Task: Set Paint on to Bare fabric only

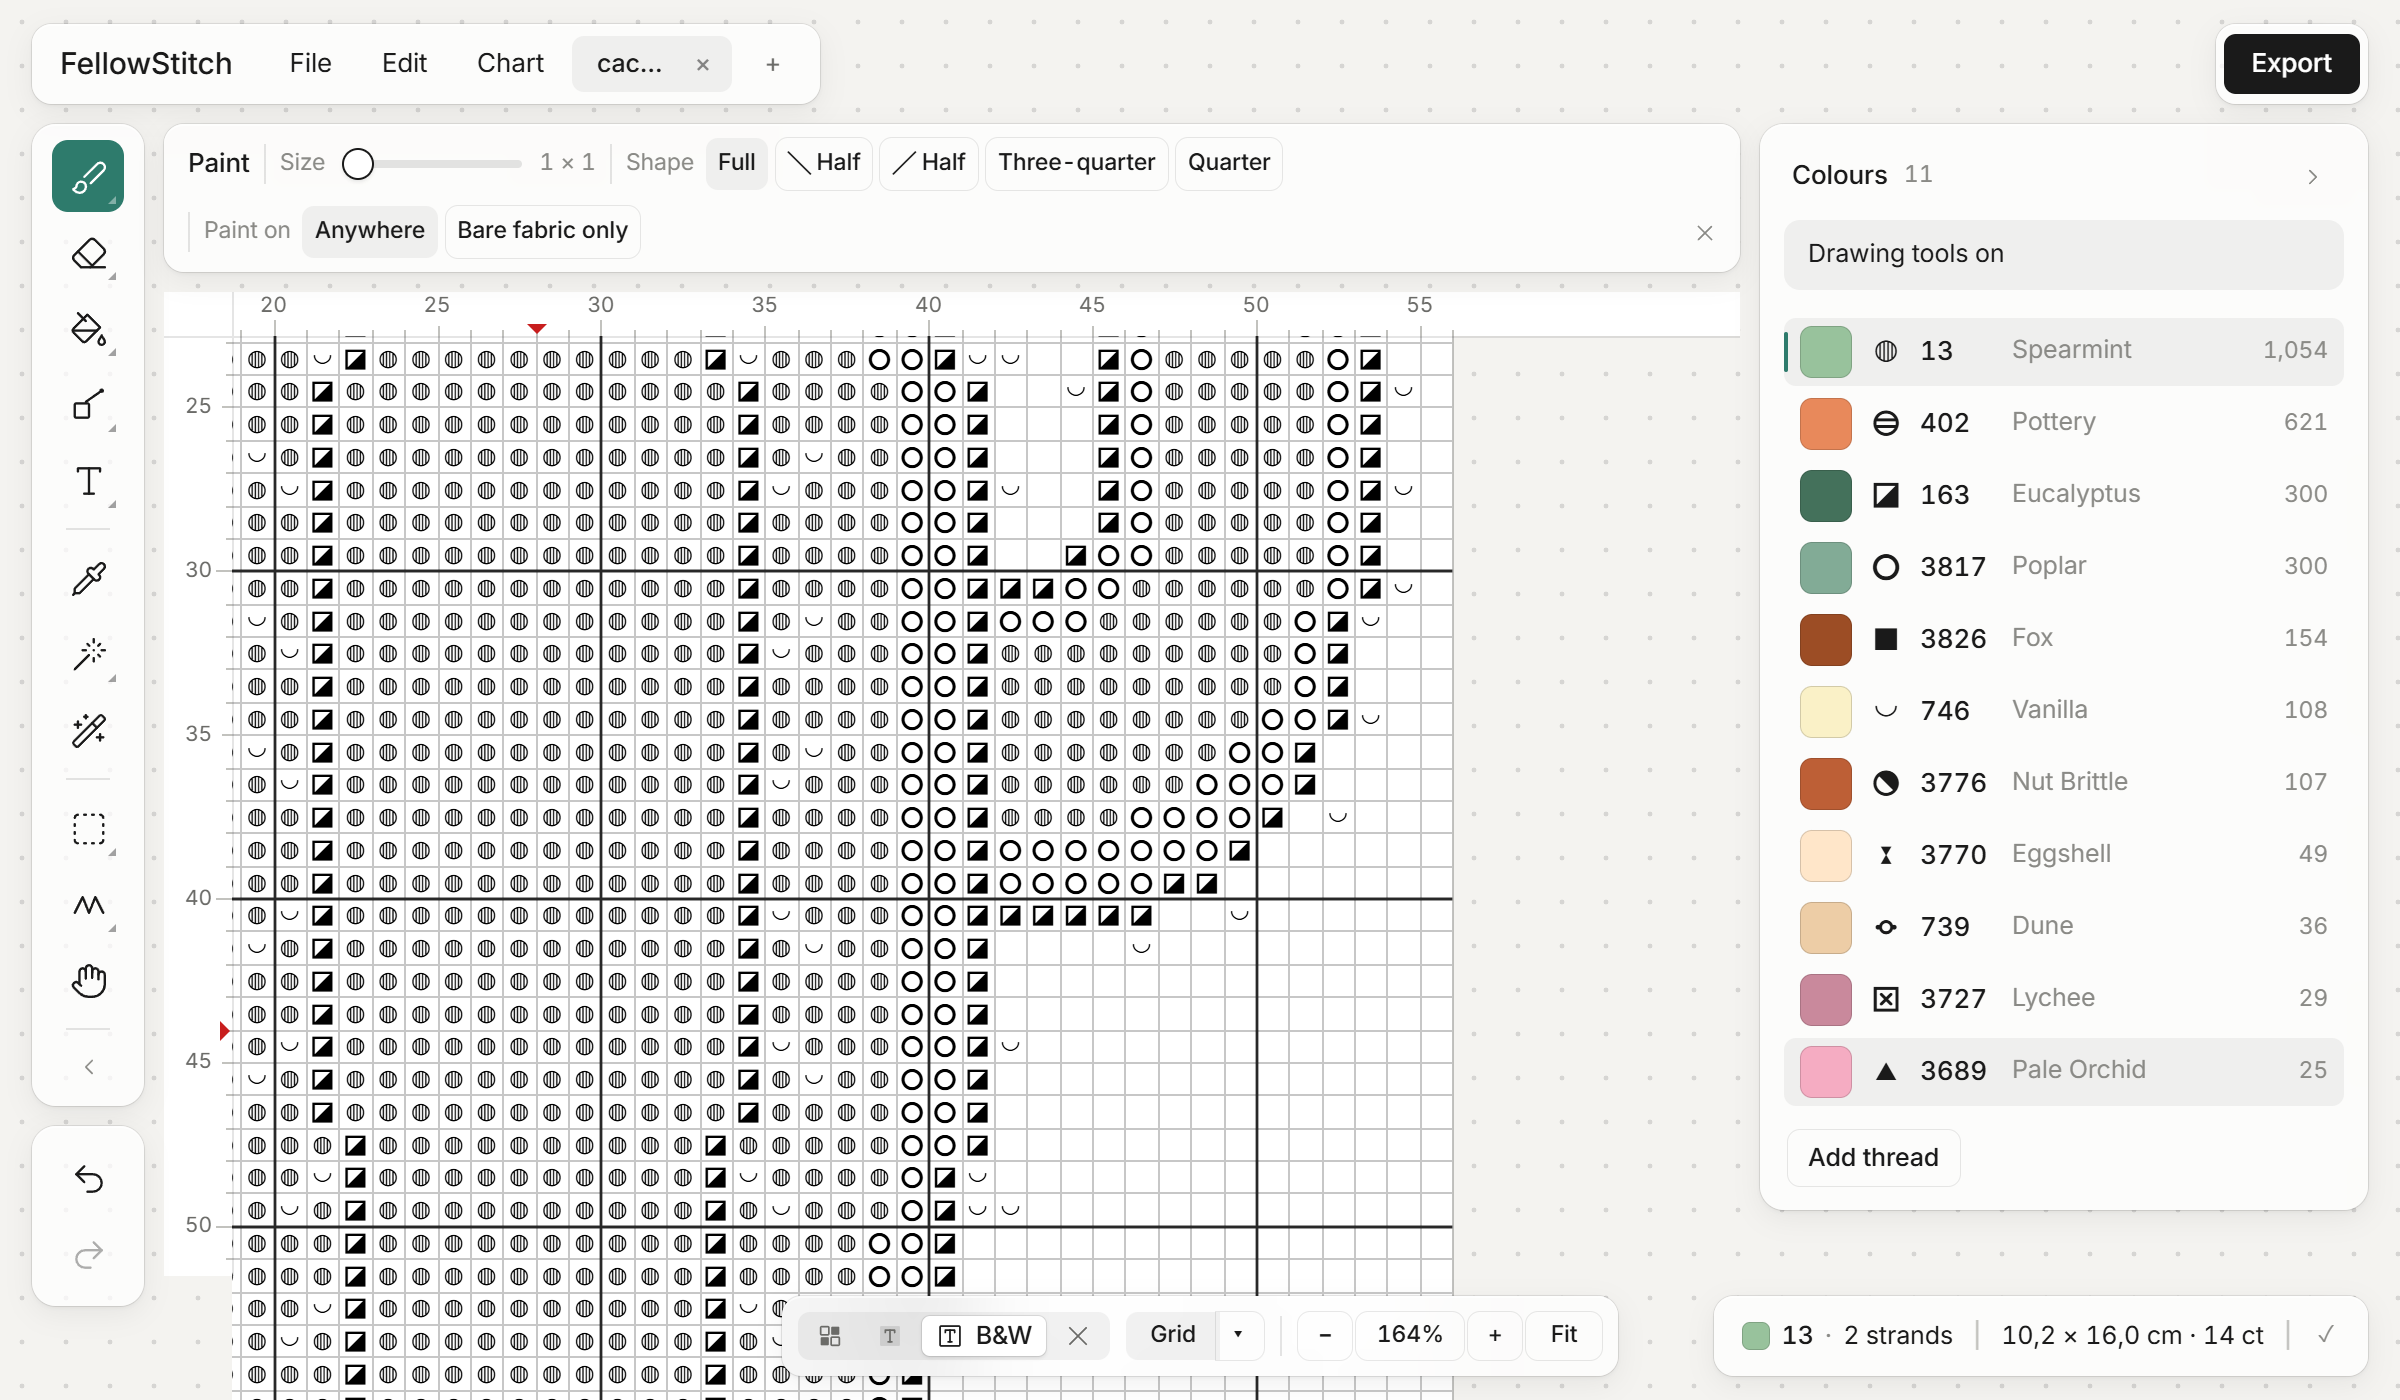Action: (543, 231)
